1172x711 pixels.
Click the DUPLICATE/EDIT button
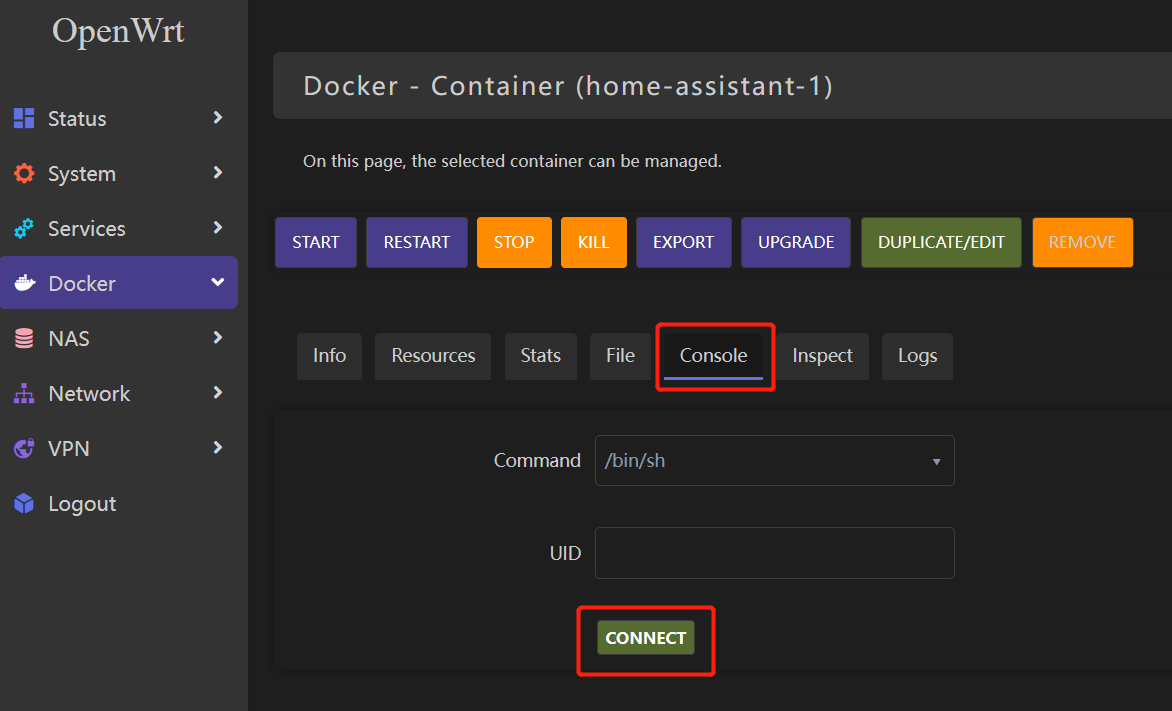[941, 243]
